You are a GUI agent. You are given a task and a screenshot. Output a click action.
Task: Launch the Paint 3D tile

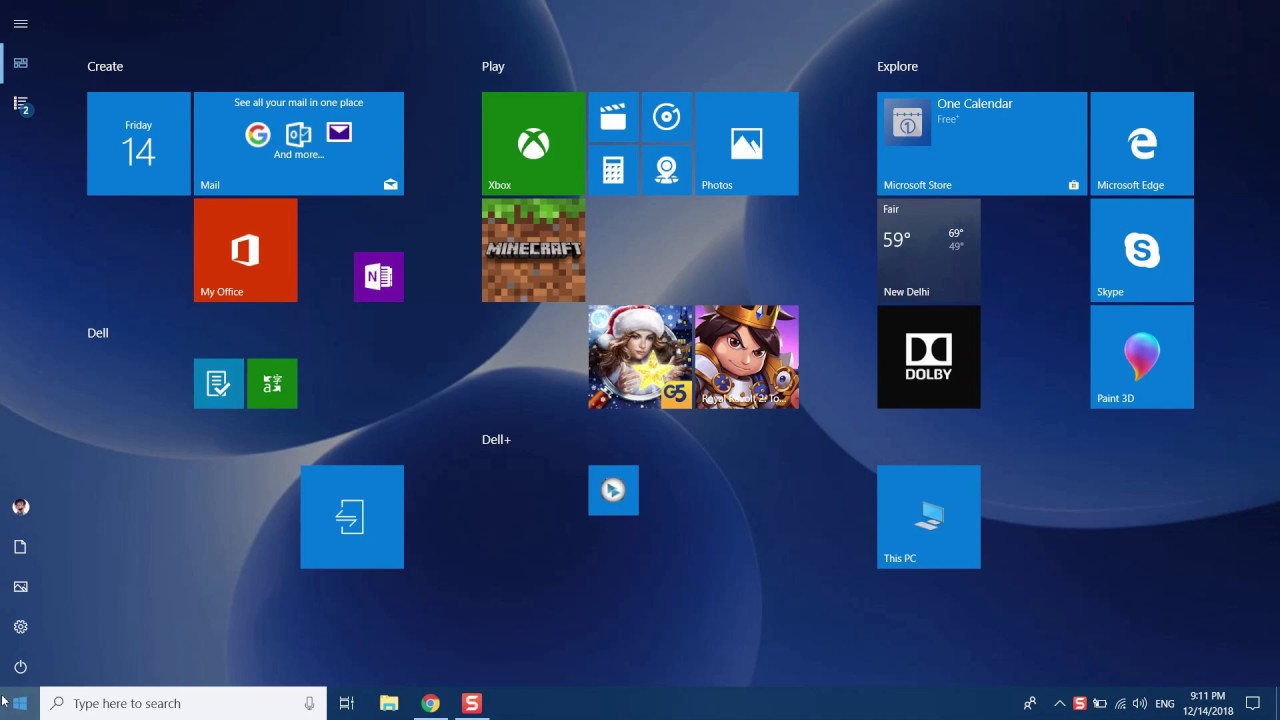click(x=1142, y=357)
